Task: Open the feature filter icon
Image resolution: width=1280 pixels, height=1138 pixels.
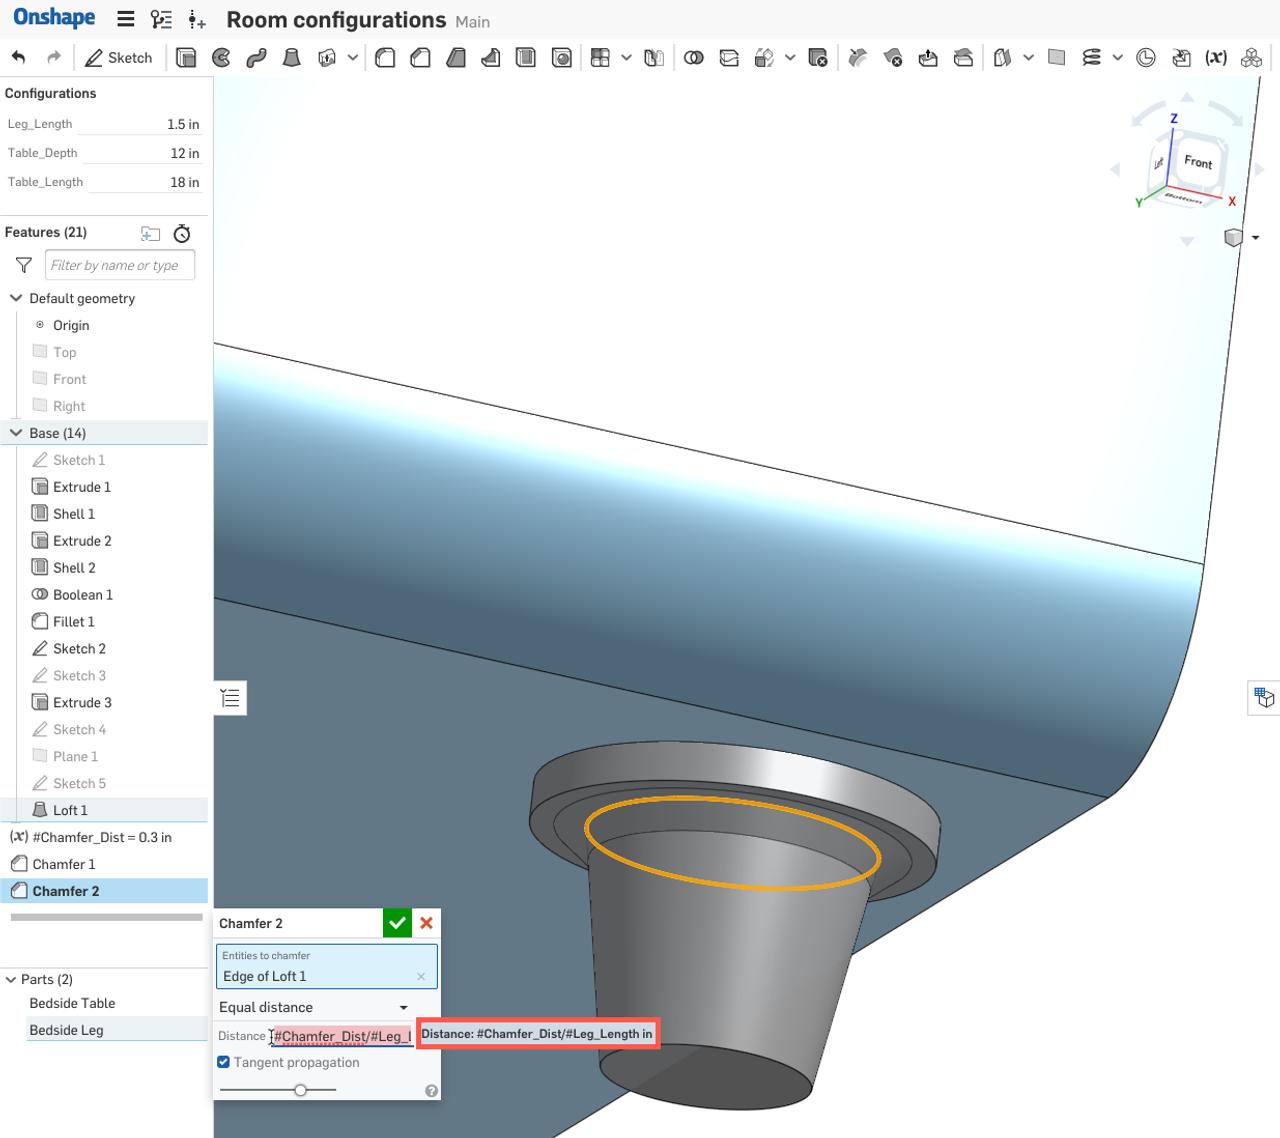Action: (x=22, y=265)
